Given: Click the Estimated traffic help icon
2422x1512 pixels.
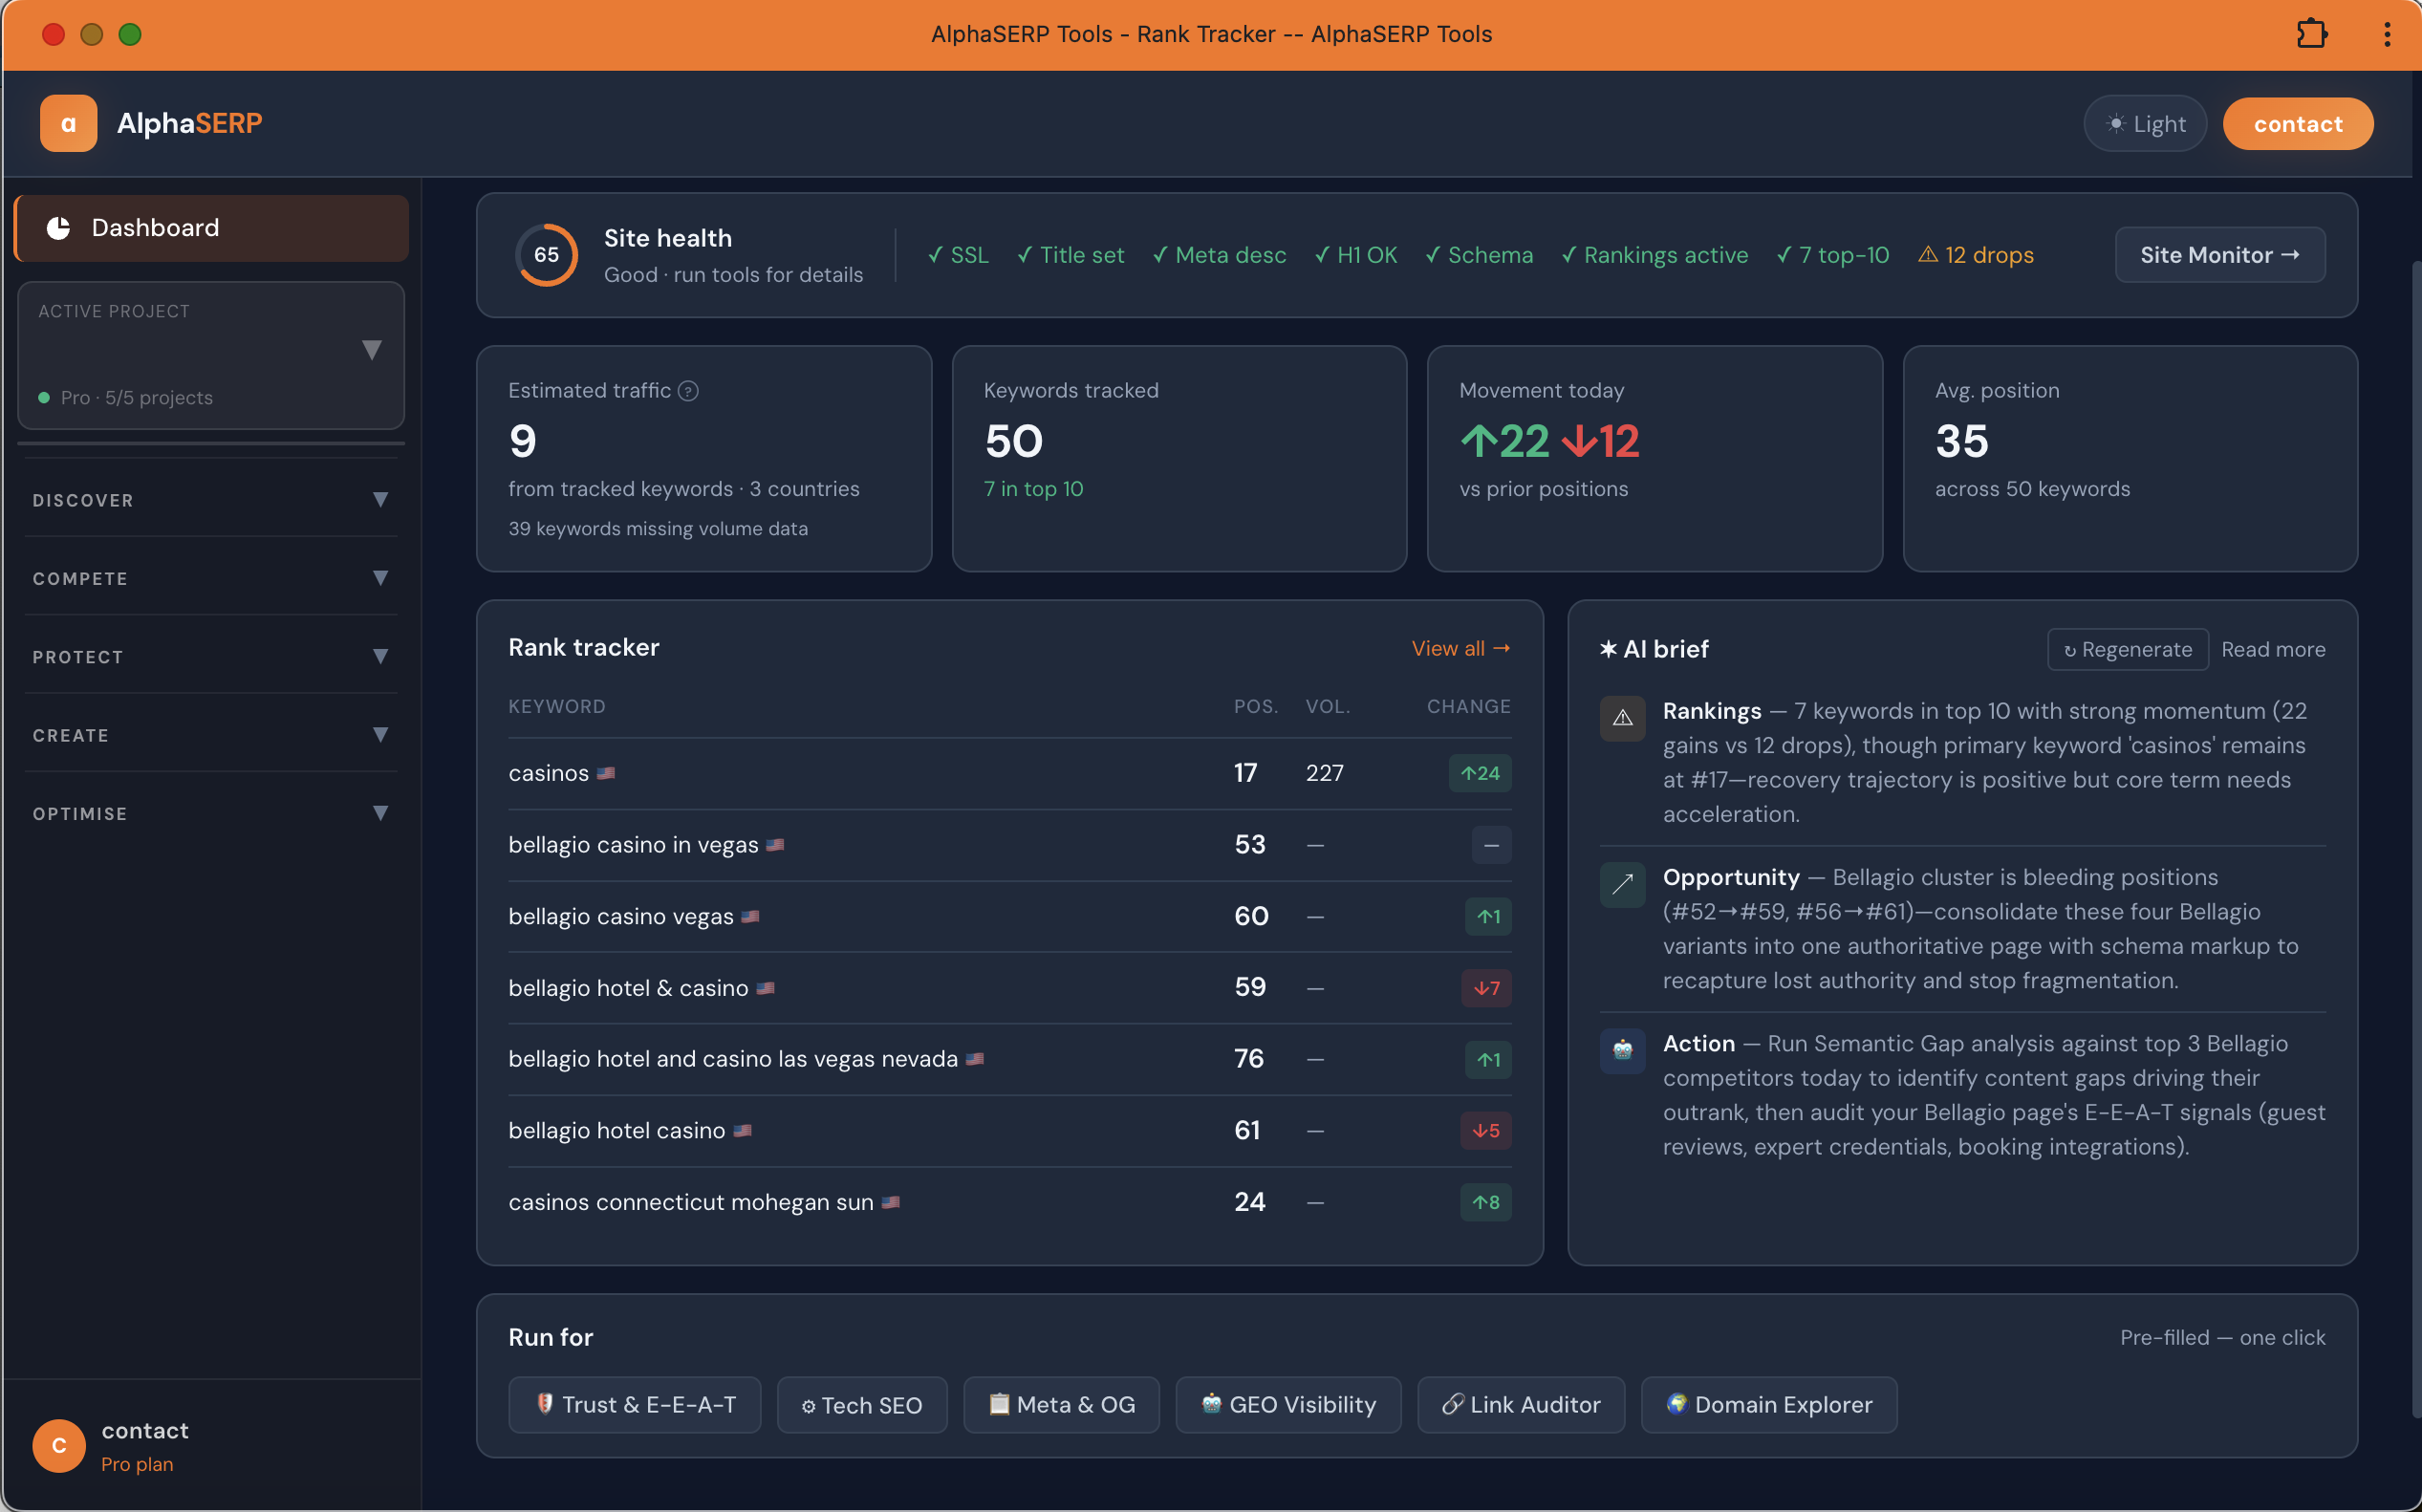Looking at the screenshot, I should pos(688,391).
